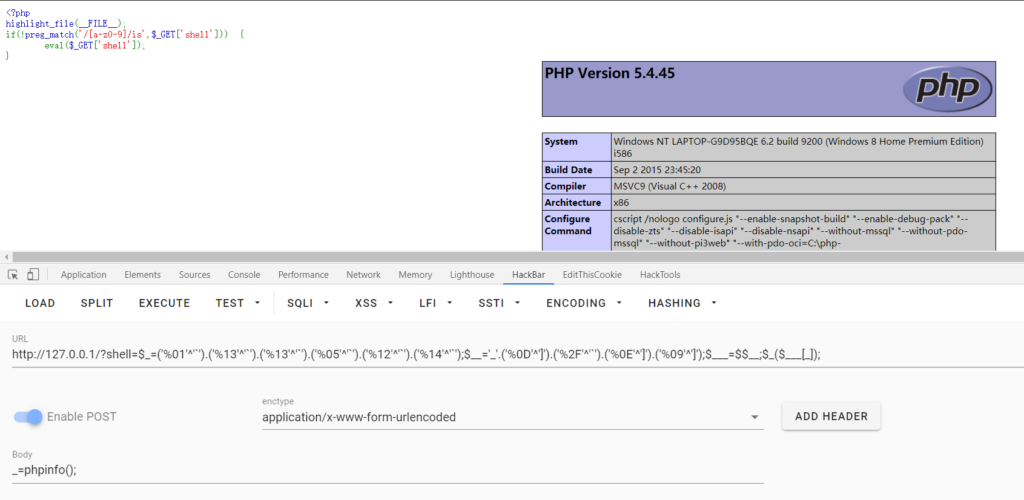Open the ENCODING dropdown menu

coord(583,303)
